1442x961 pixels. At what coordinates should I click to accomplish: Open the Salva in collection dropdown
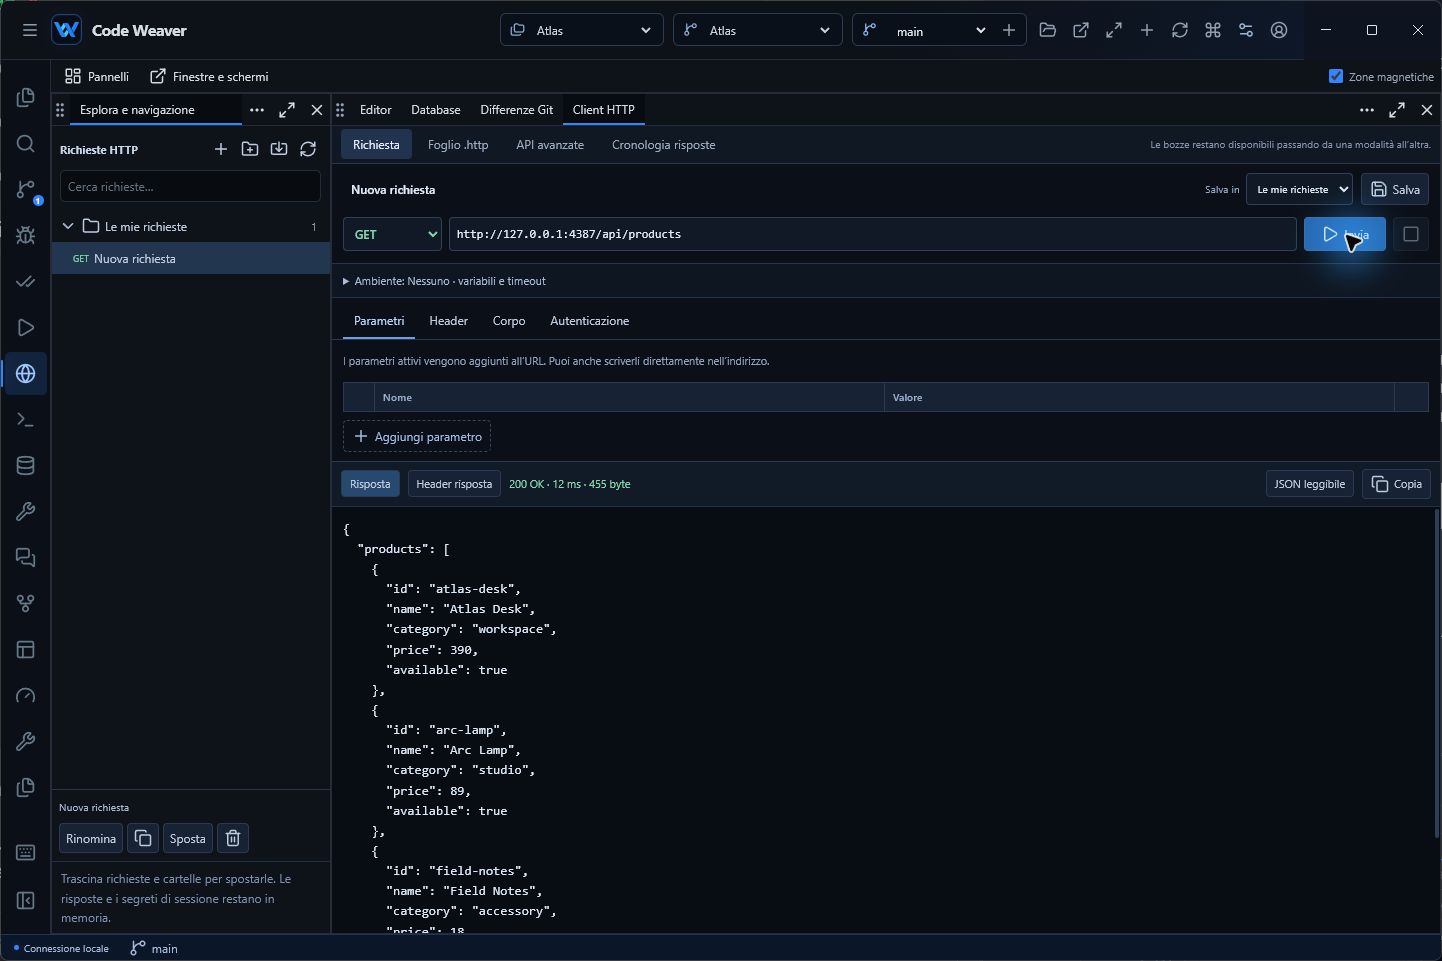(1299, 189)
